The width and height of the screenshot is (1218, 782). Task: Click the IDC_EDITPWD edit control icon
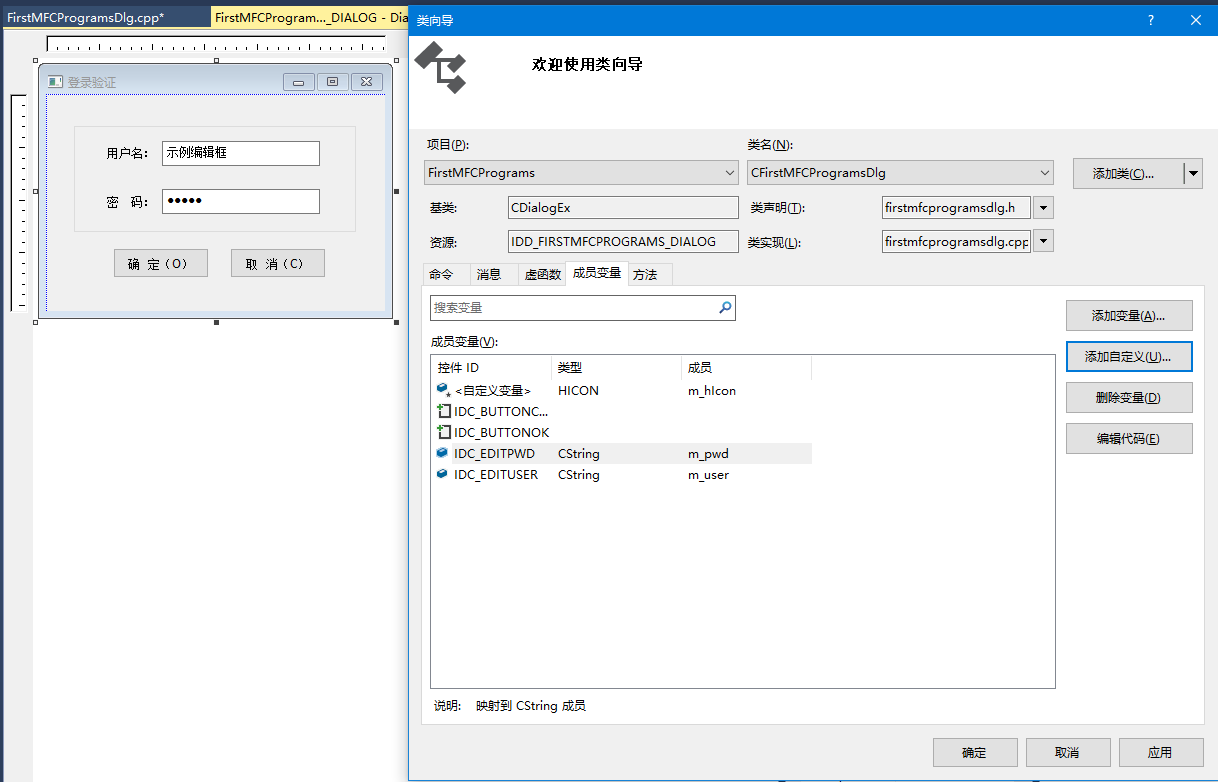coord(441,453)
